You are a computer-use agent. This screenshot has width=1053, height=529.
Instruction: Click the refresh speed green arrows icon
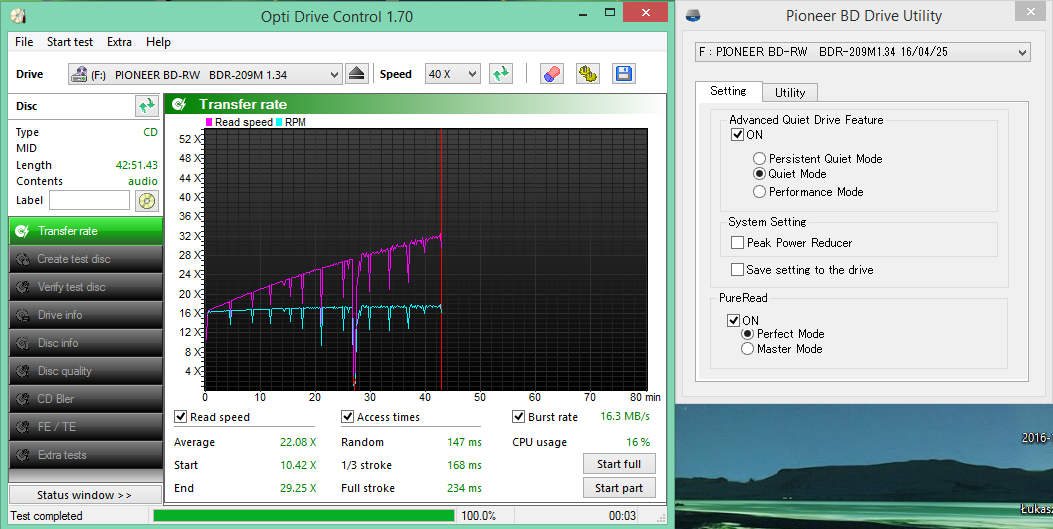501,74
